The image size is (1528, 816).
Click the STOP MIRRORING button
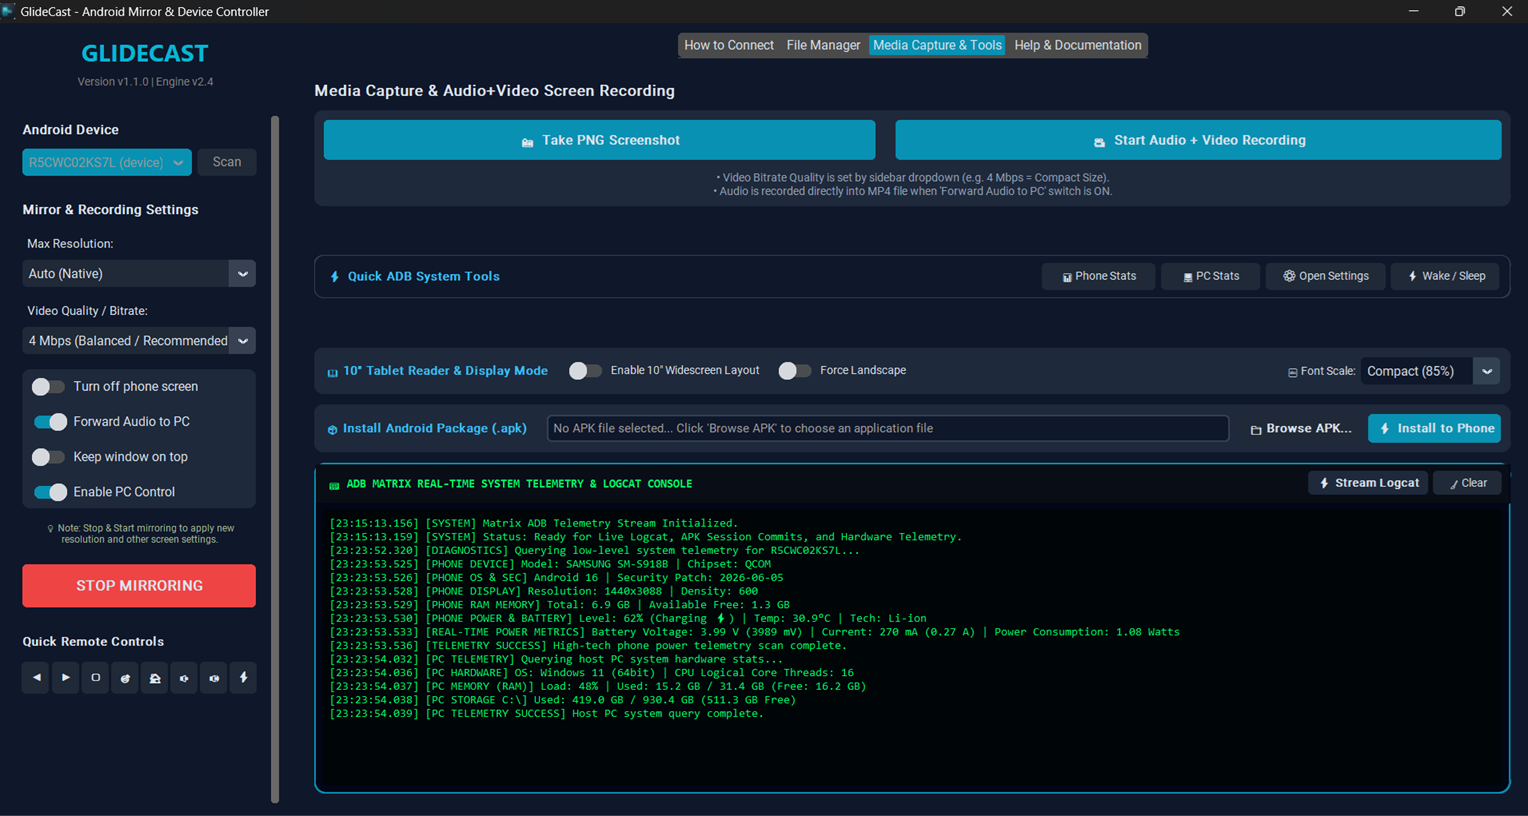pos(139,586)
